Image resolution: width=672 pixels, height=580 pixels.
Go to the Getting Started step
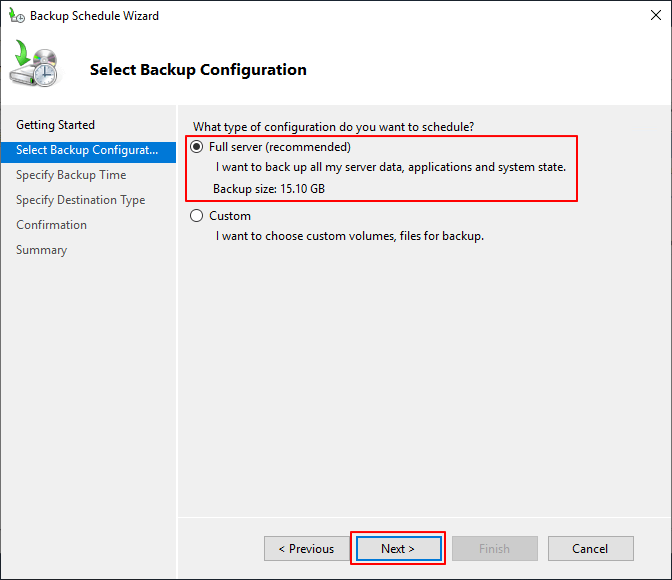(55, 125)
